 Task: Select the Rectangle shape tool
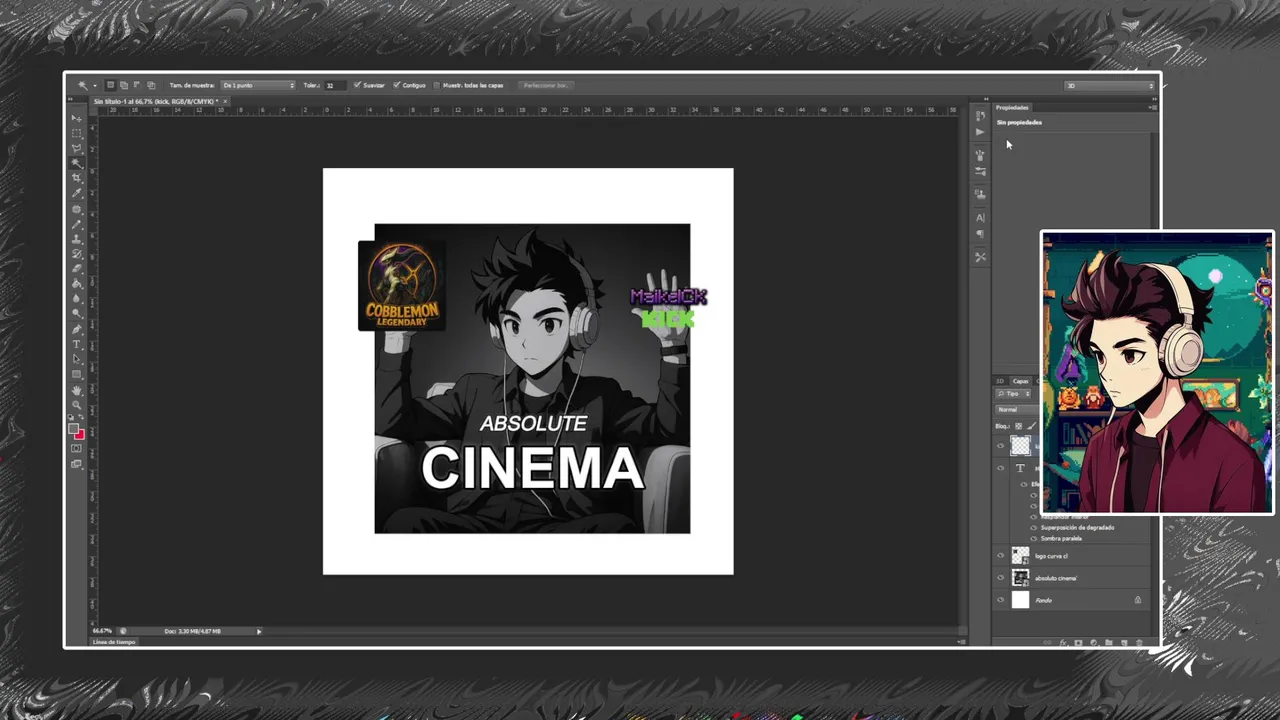pyautogui.click(x=76, y=374)
